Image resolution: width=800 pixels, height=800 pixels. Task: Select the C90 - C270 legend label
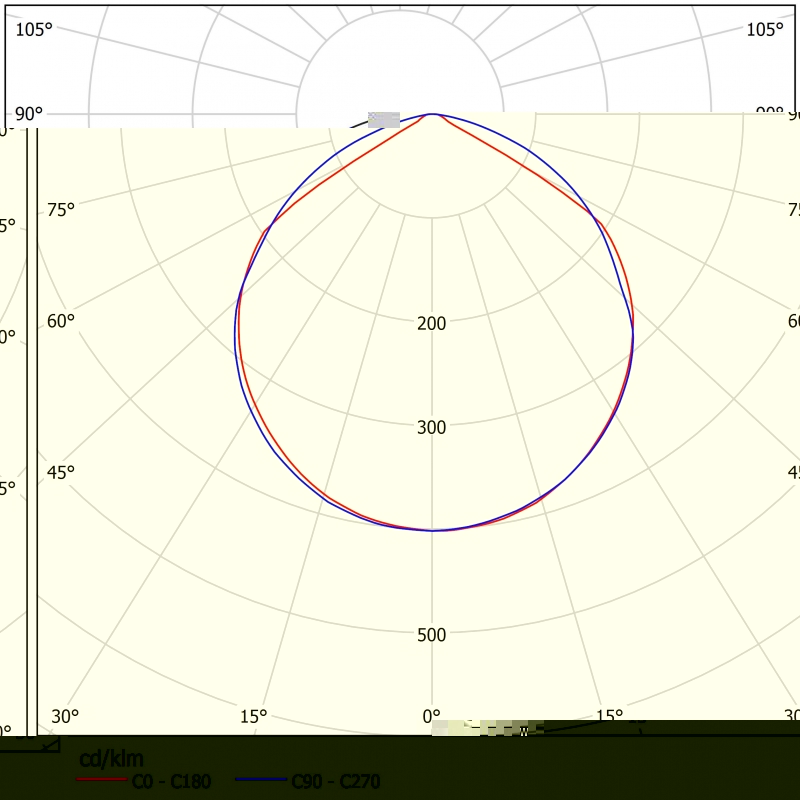[335, 781]
